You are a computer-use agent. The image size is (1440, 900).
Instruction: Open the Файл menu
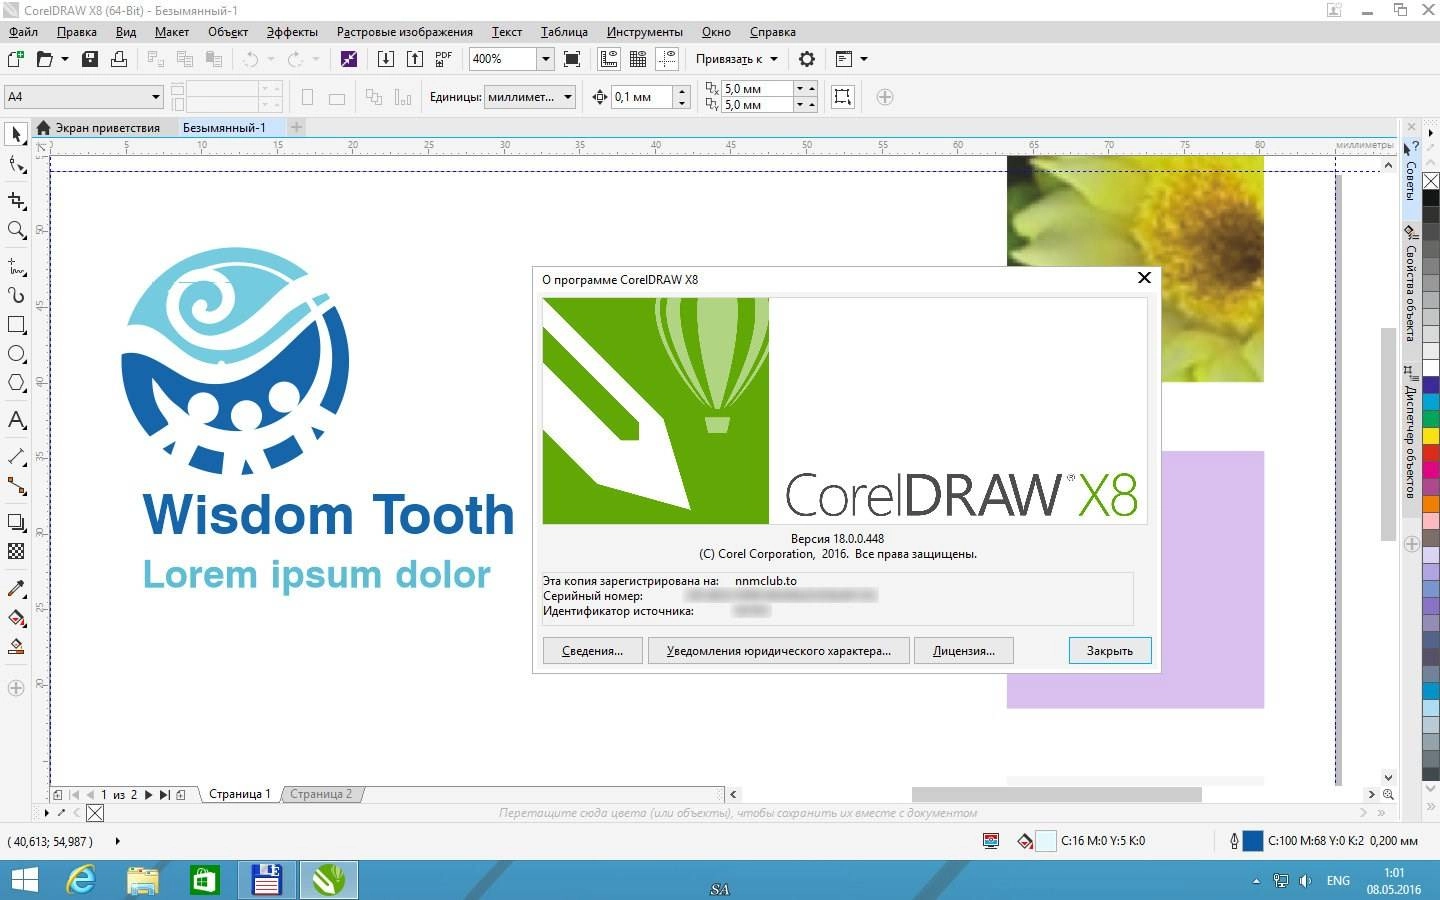coord(23,32)
